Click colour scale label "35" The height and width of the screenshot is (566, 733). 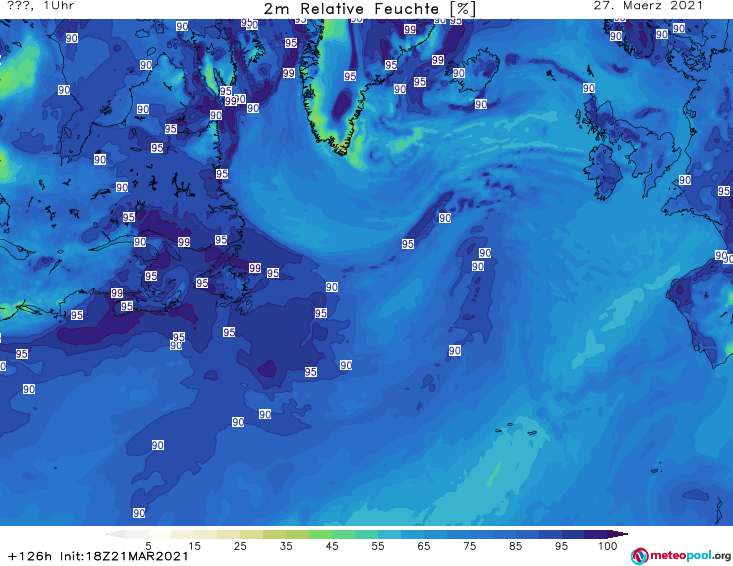pos(286,545)
